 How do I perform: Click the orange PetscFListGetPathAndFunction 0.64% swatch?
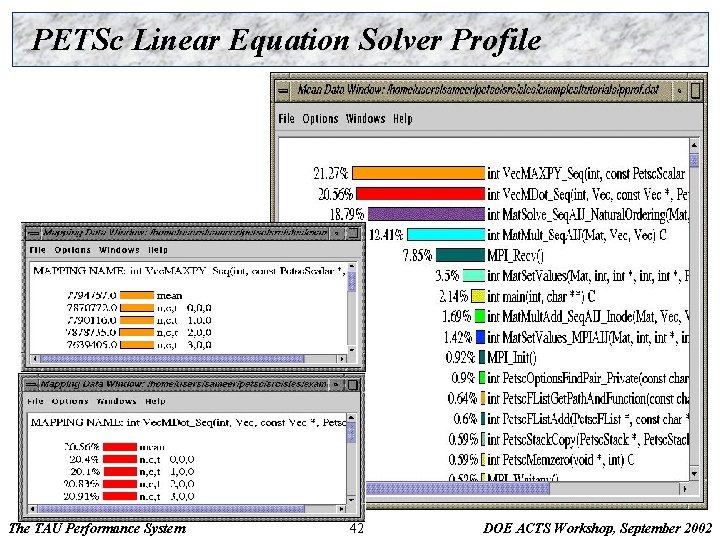click(483, 398)
